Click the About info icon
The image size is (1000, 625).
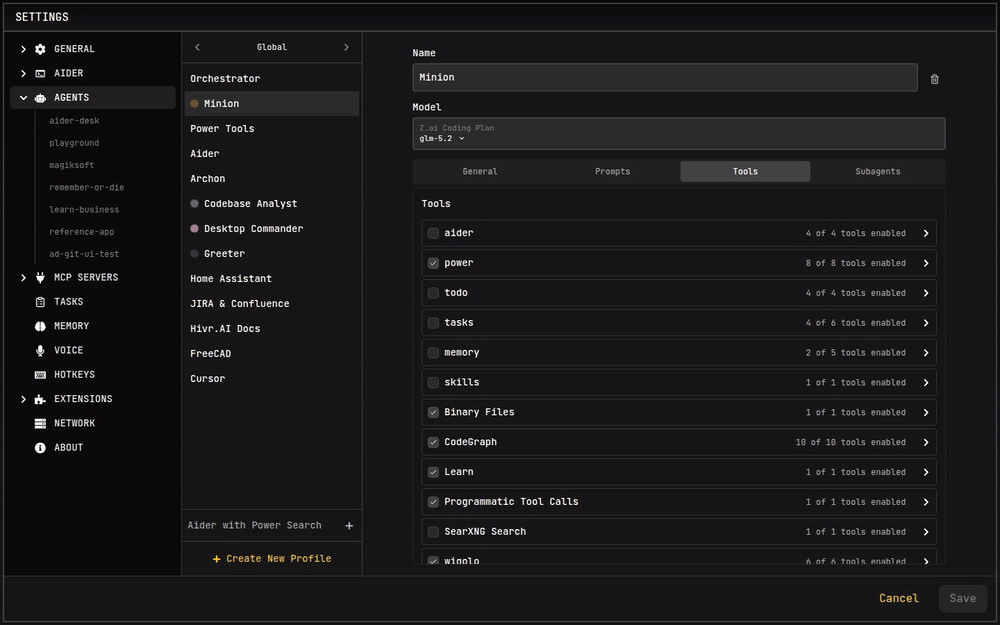(x=40, y=448)
